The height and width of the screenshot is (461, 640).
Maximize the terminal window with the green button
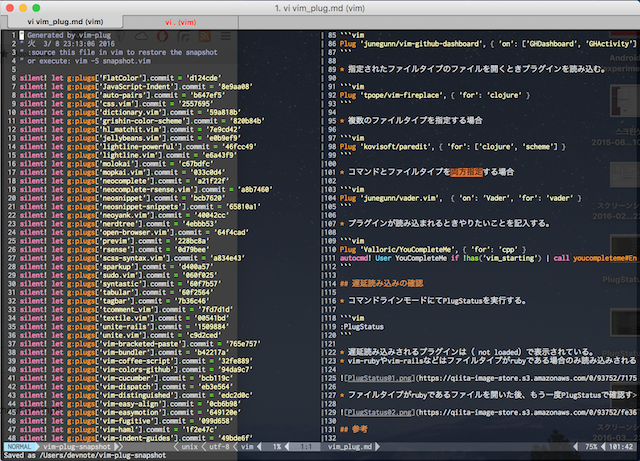(x=36, y=8)
